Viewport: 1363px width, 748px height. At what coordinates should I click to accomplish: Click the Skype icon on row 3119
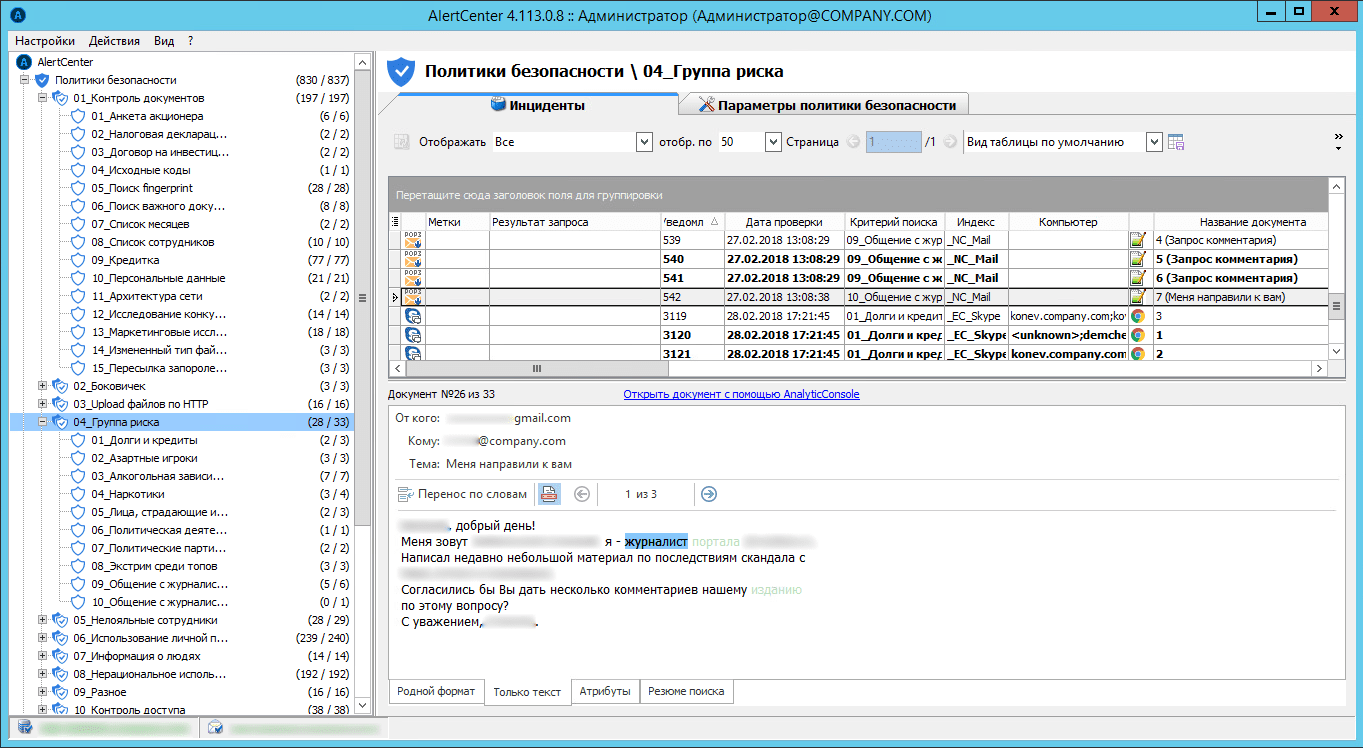click(x=412, y=316)
